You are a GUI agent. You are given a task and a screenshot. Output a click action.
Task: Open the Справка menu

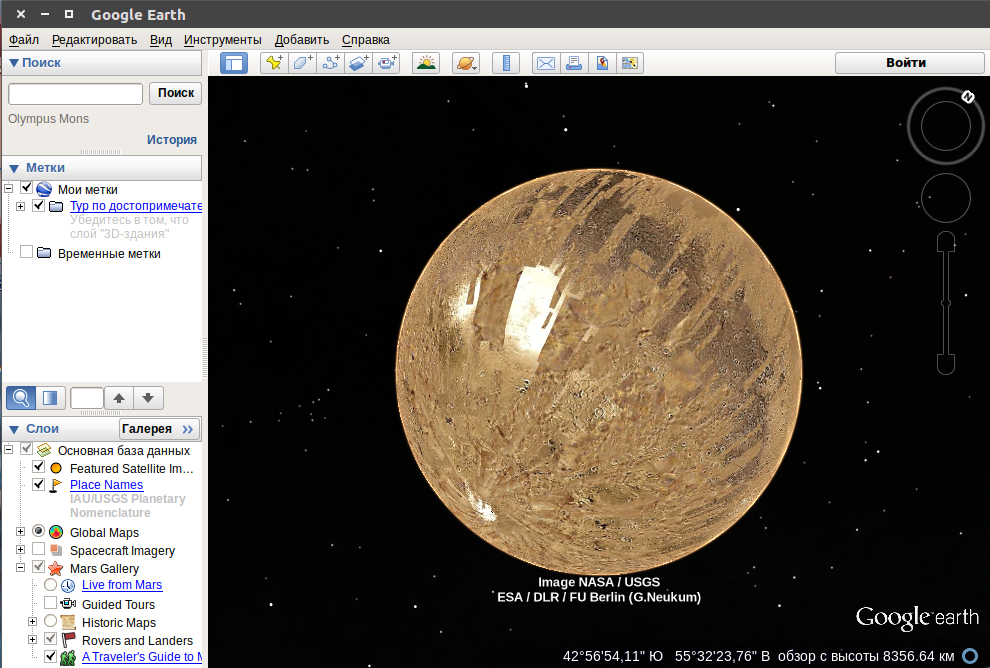click(x=366, y=40)
